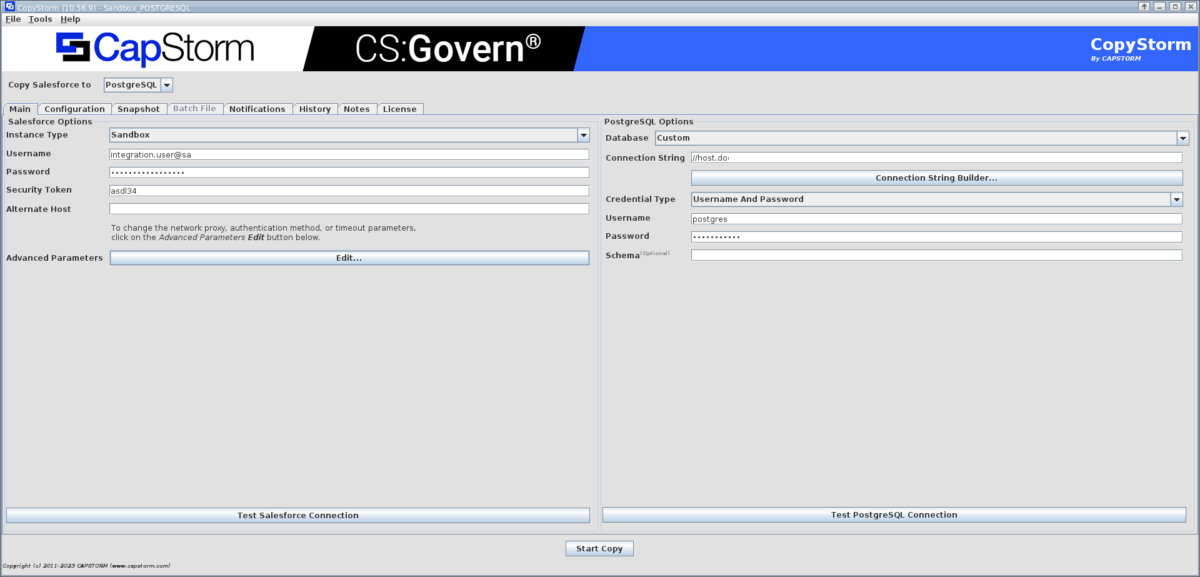
Task: Switch to the Configuration tab
Action: [x=75, y=108]
